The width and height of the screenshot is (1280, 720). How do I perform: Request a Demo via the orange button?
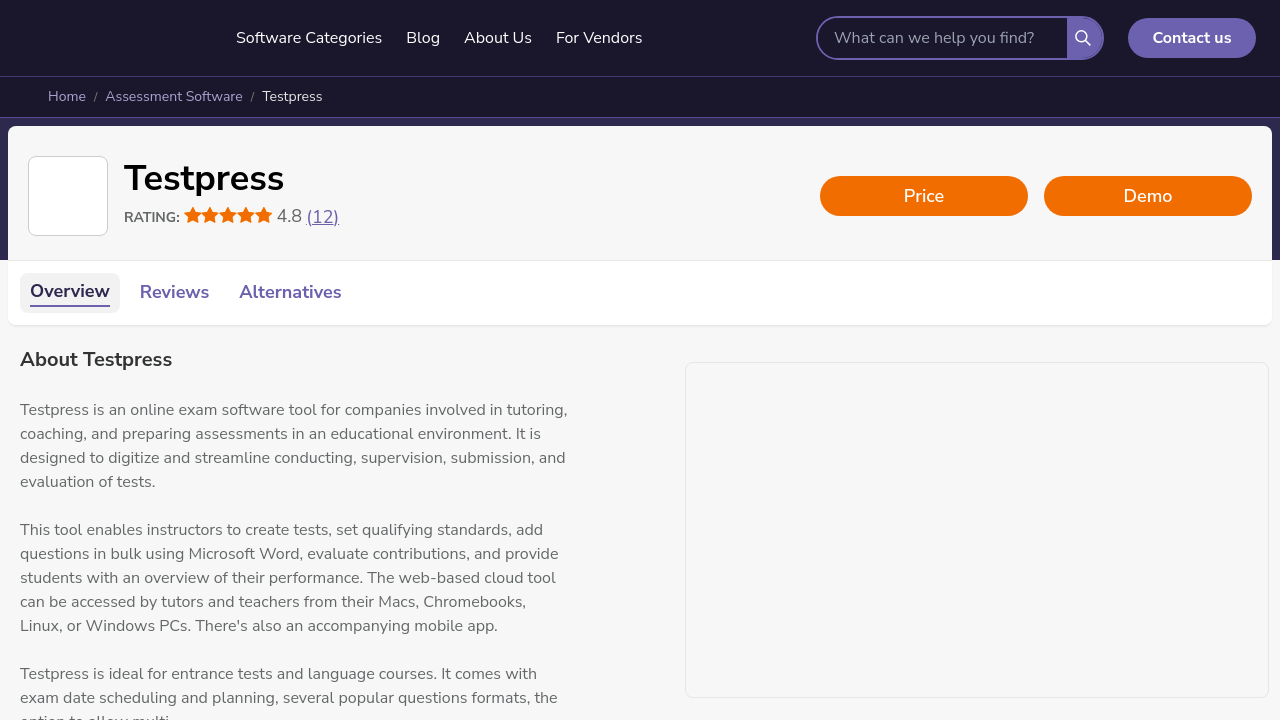pyautogui.click(x=1148, y=196)
